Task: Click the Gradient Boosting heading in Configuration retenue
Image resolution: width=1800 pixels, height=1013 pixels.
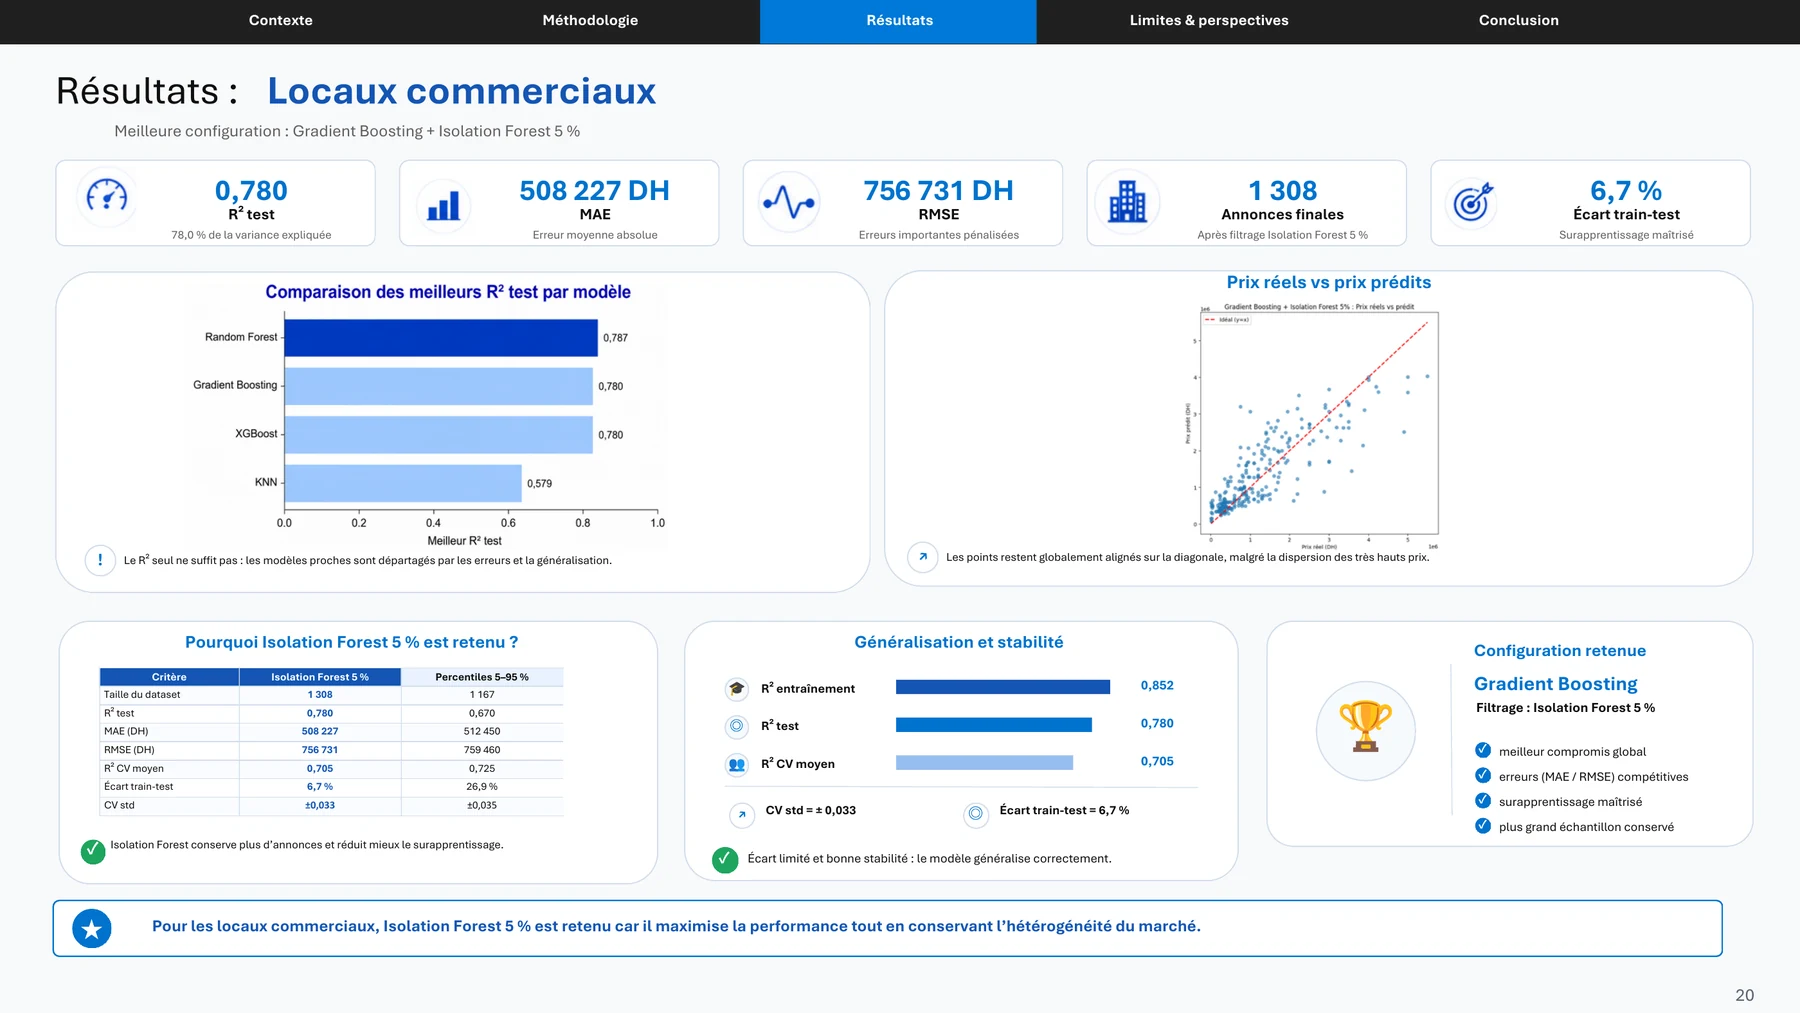Action: click(1555, 684)
